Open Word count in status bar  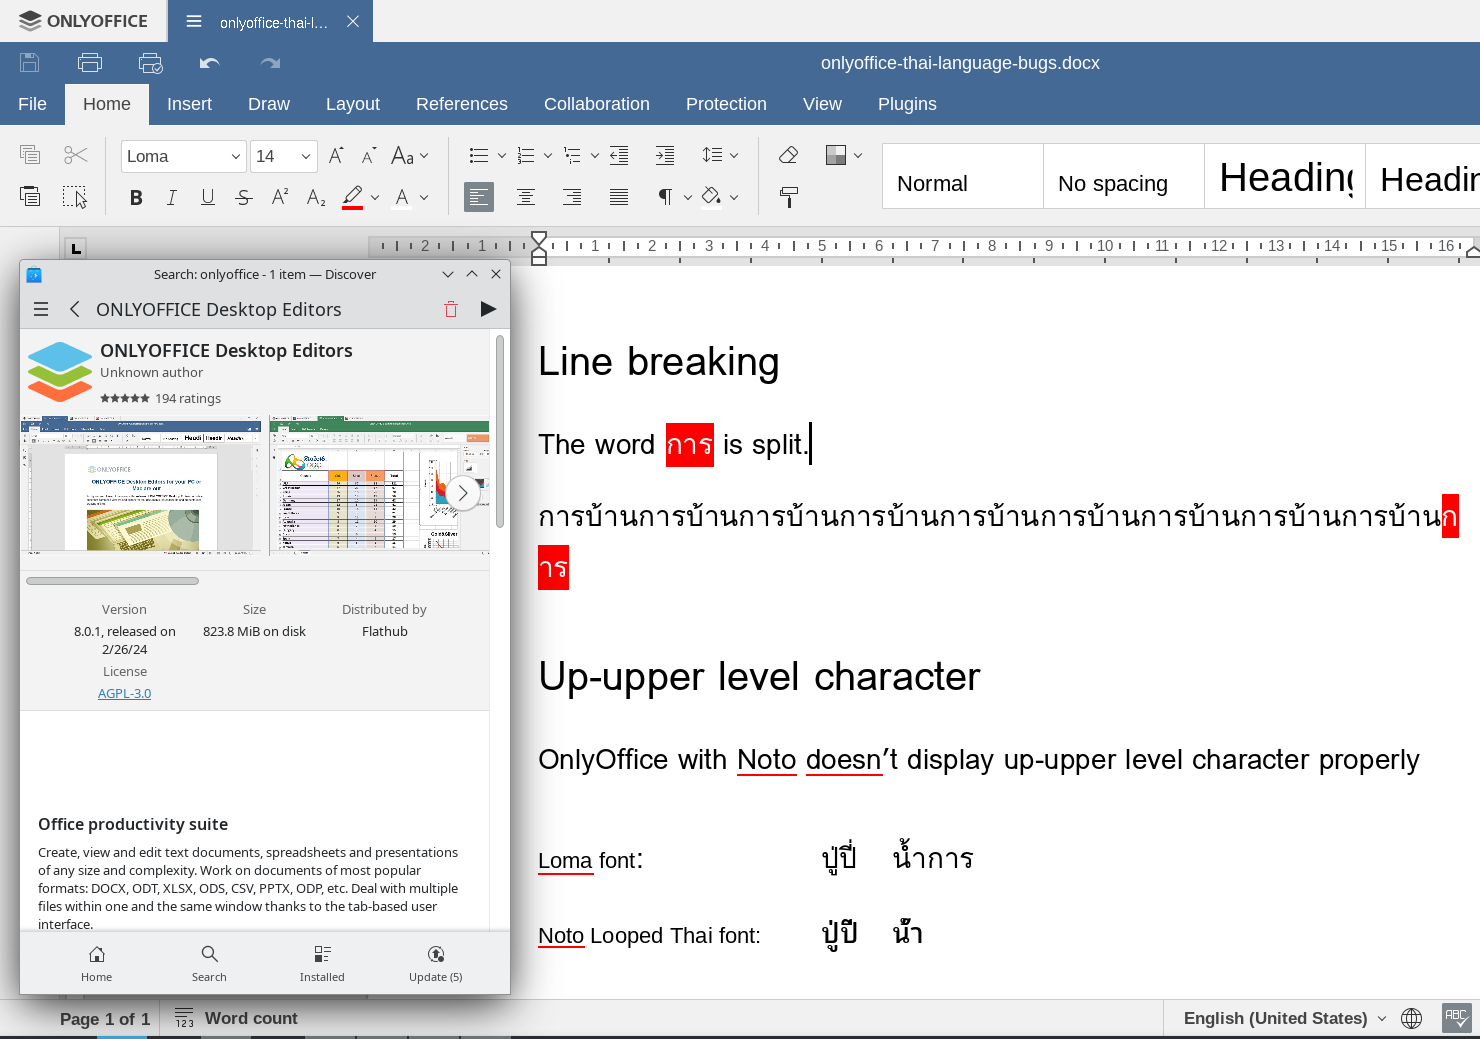click(236, 1018)
